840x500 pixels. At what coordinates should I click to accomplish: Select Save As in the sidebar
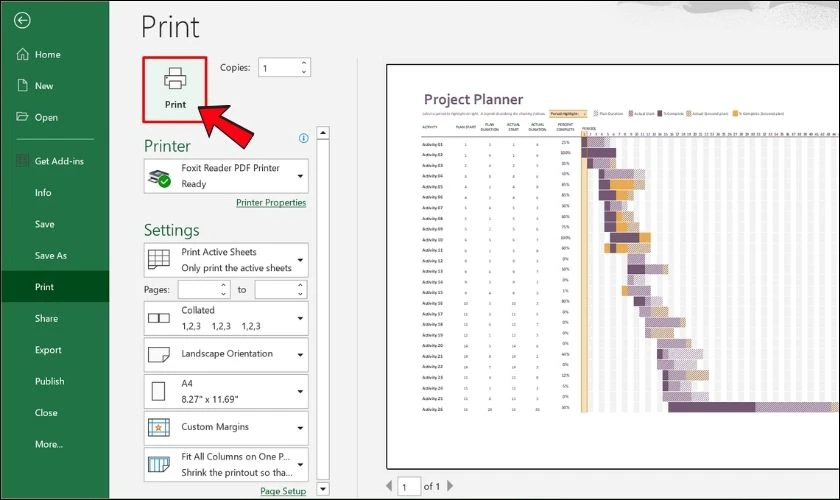click(x=51, y=256)
